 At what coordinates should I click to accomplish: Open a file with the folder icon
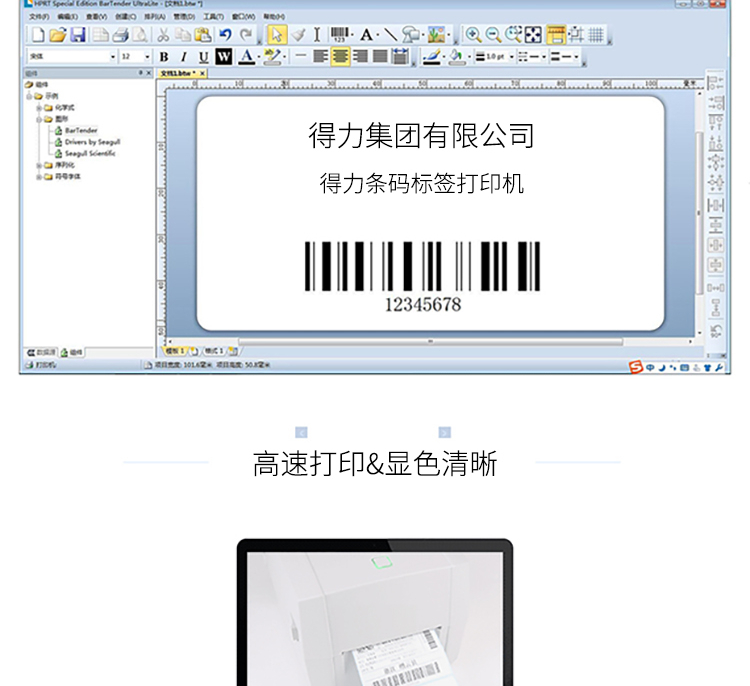(x=57, y=35)
